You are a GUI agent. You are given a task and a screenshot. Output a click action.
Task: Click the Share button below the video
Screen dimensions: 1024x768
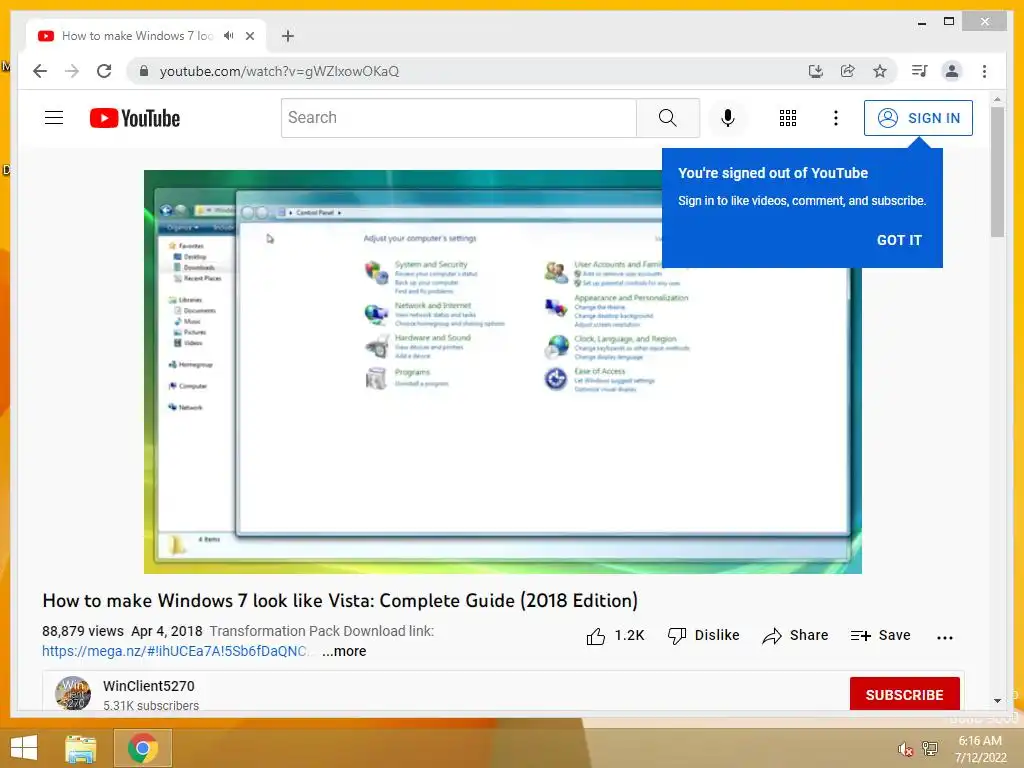[x=795, y=635]
